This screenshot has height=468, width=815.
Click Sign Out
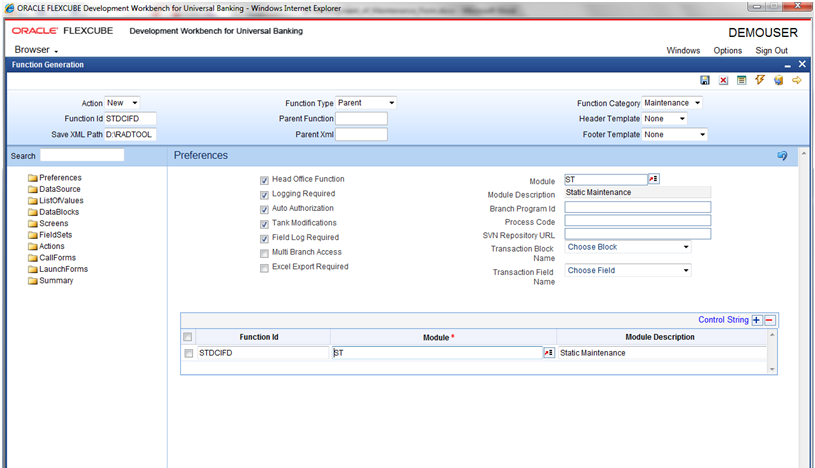coord(771,50)
